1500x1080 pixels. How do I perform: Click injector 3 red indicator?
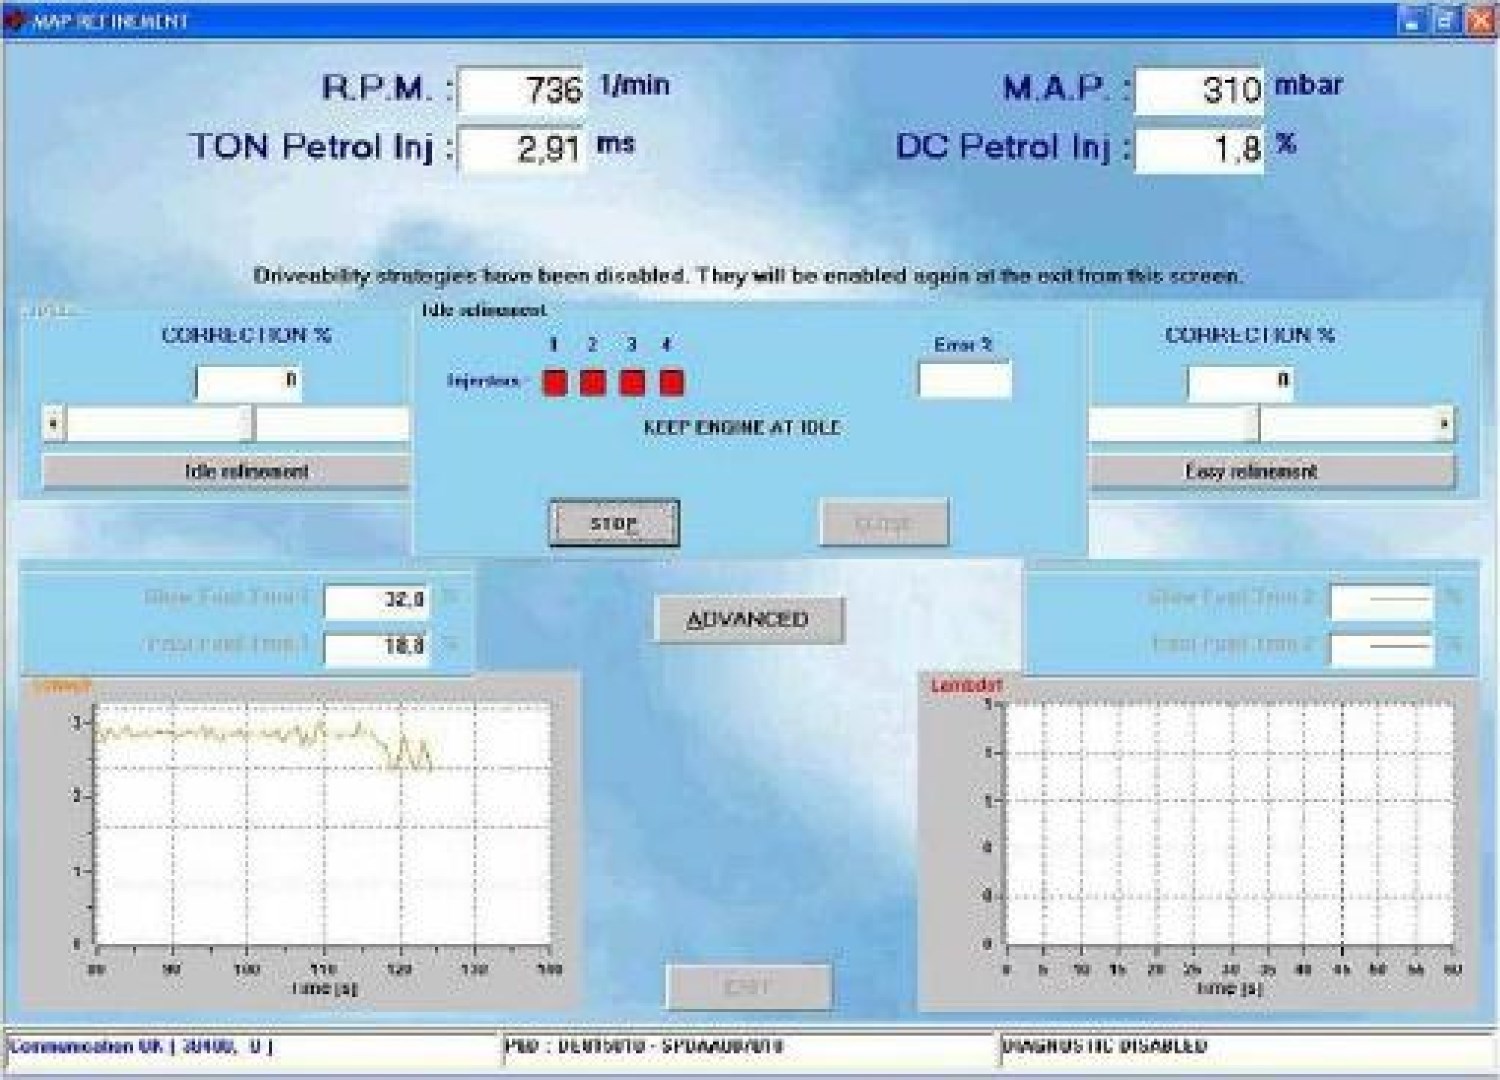[632, 382]
